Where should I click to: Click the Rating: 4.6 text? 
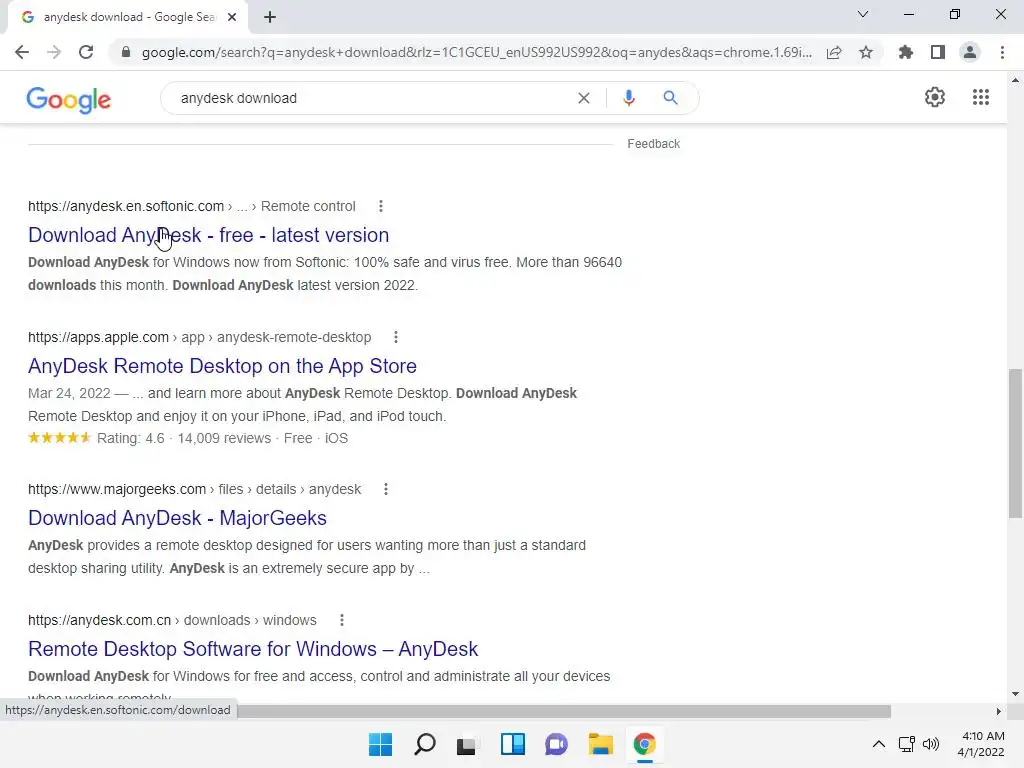[131, 438]
